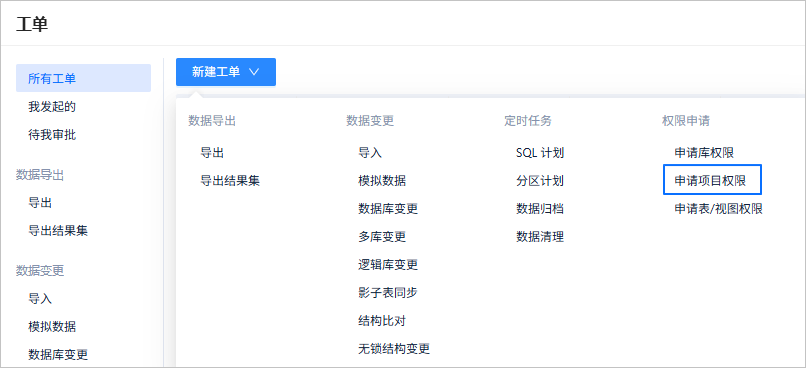Select 所有工单 in the sidebar
The height and width of the screenshot is (368, 806).
tap(83, 79)
